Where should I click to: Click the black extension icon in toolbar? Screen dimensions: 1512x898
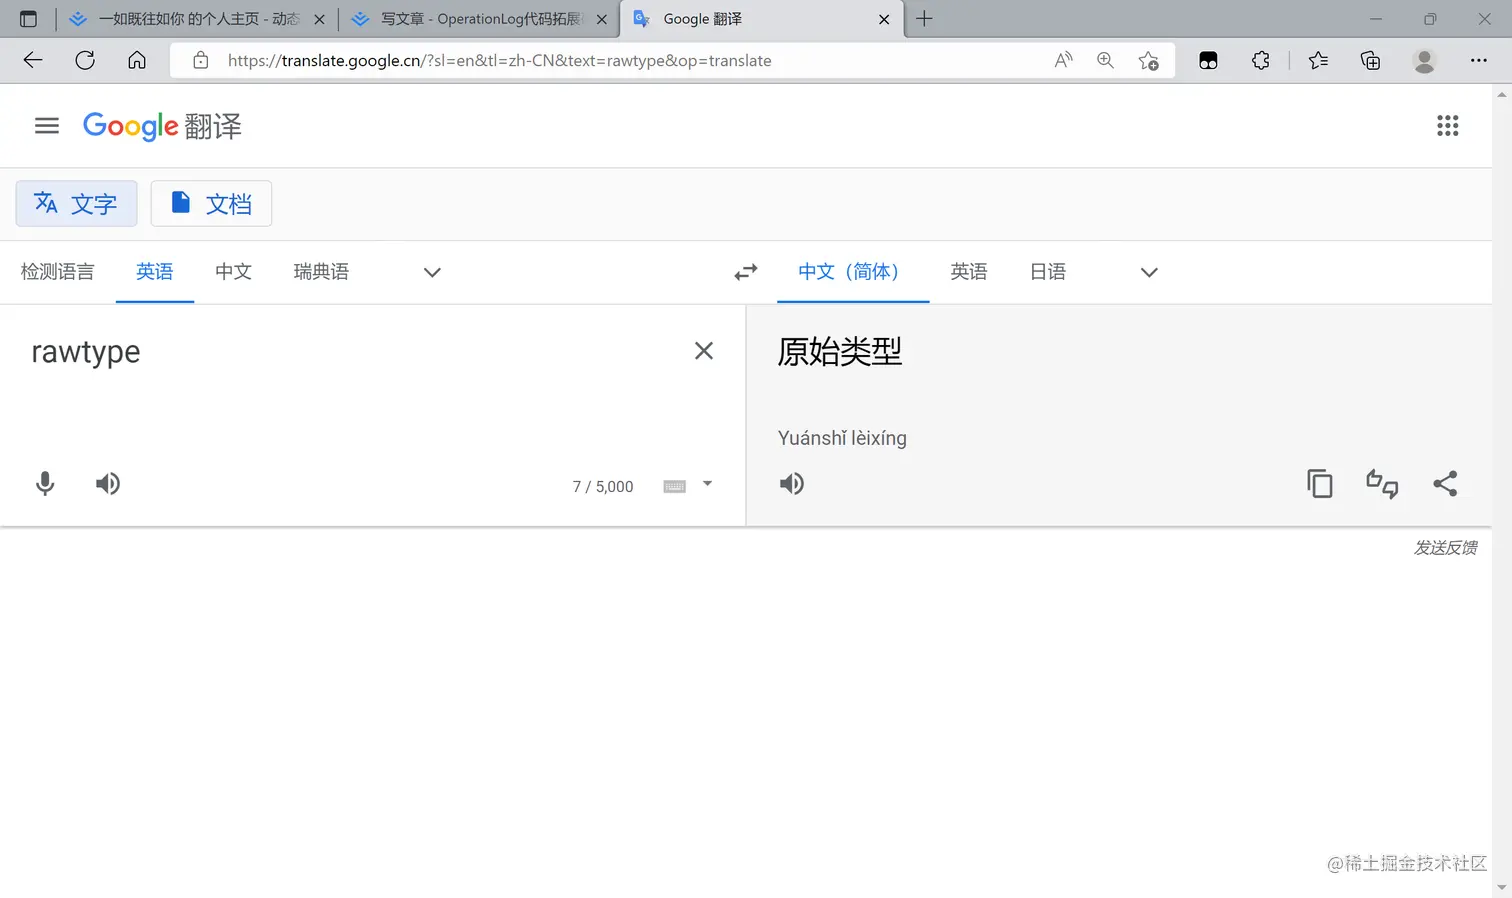tap(1208, 60)
